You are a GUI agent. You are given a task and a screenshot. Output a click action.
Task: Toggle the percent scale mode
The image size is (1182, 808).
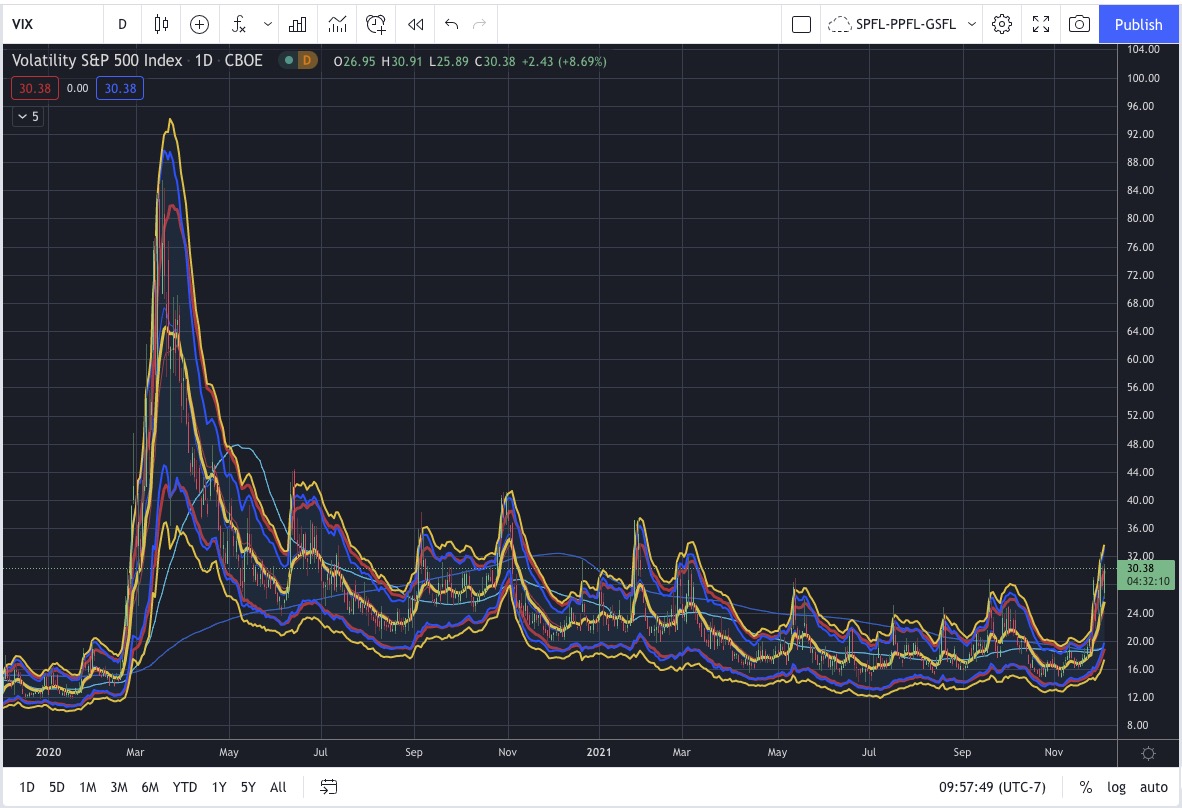pyautogui.click(x=1085, y=787)
